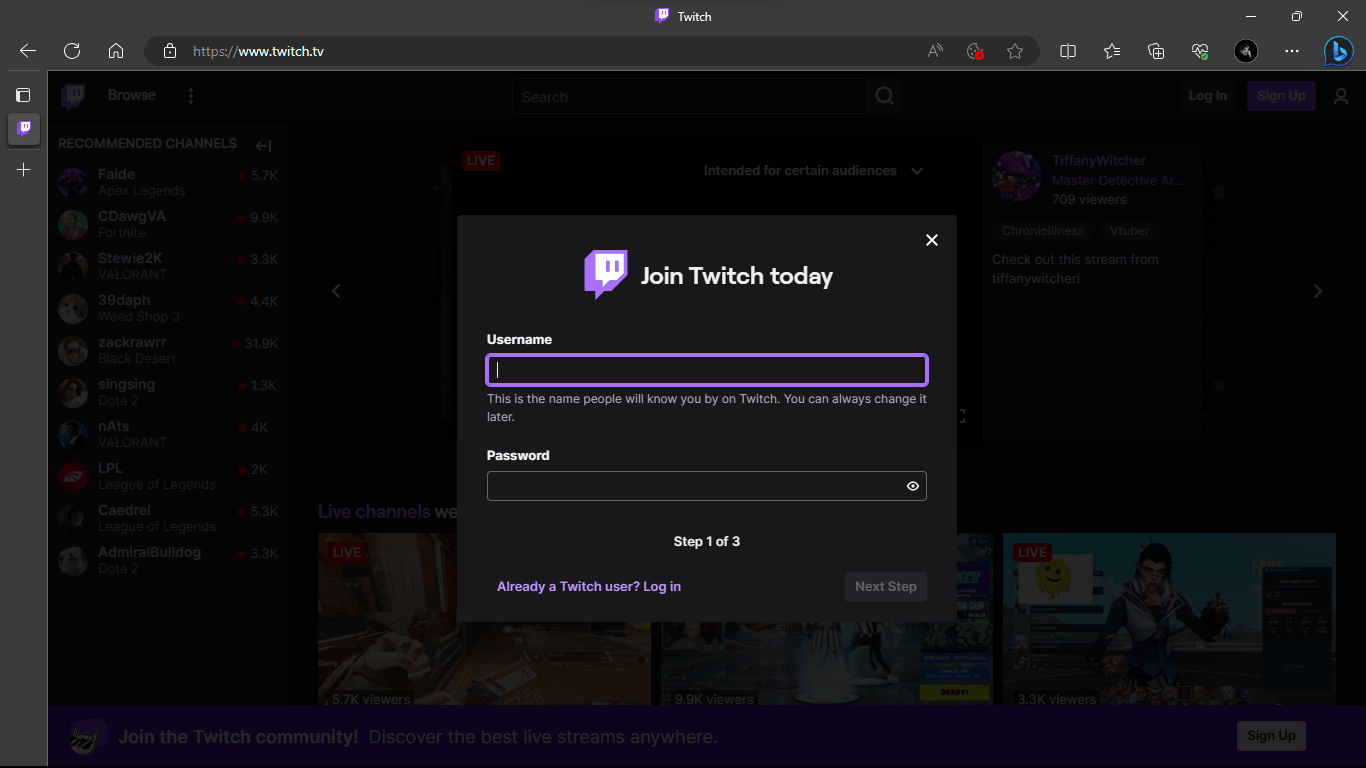Open the zackrawrr Black Desert channel
Screen dimensions: 1366x768
pyautogui.click(x=168, y=350)
